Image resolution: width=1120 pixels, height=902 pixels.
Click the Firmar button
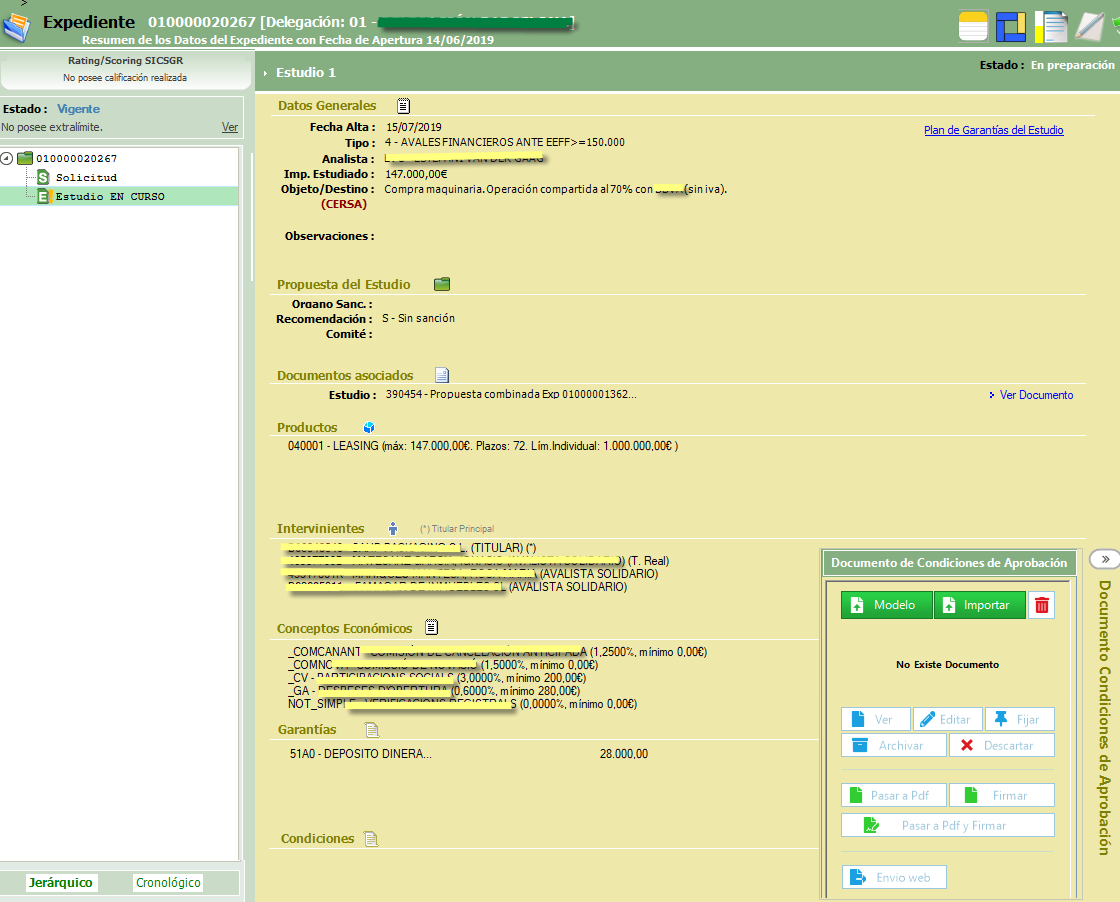[1001, 795]
